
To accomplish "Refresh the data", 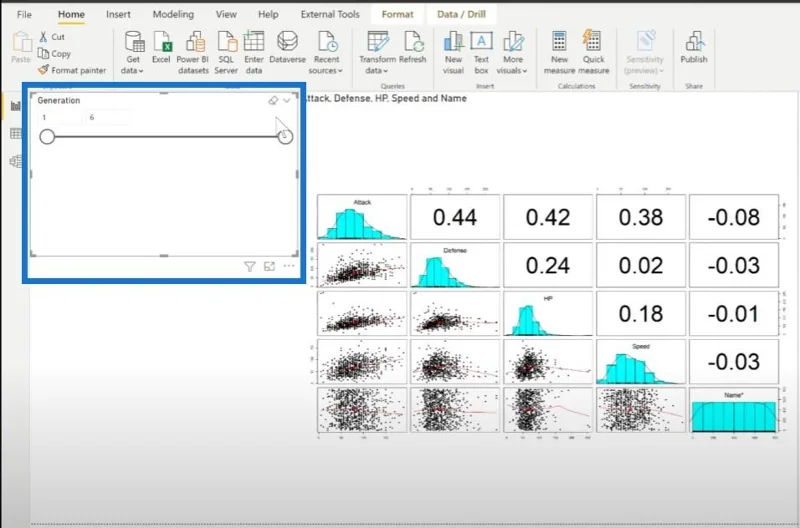I will click(x=413, y=47).
